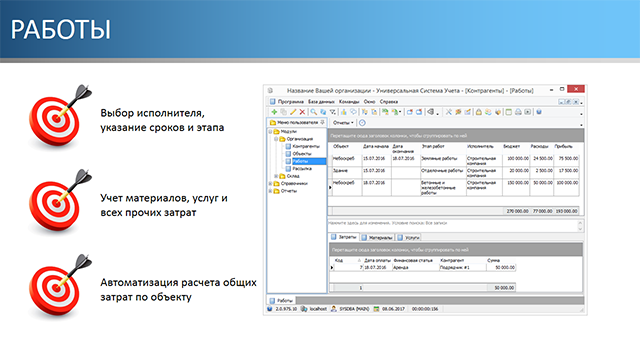Expand the Справочники folder node
The width and height of the screenshot is (640, 360).
click(270, 184)
